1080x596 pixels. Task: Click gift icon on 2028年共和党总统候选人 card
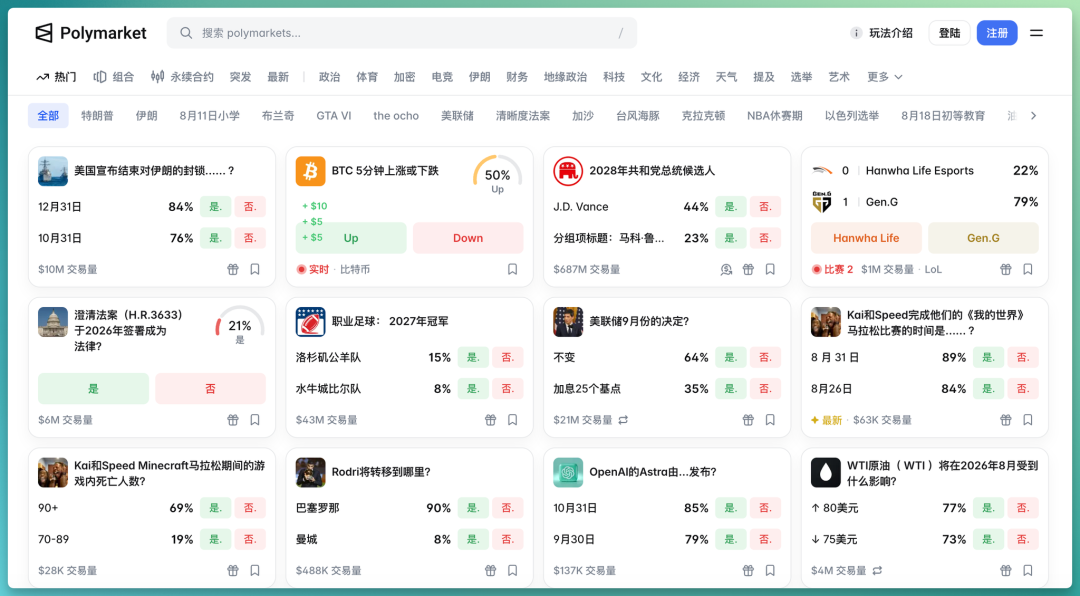click(x=748, y=269)
